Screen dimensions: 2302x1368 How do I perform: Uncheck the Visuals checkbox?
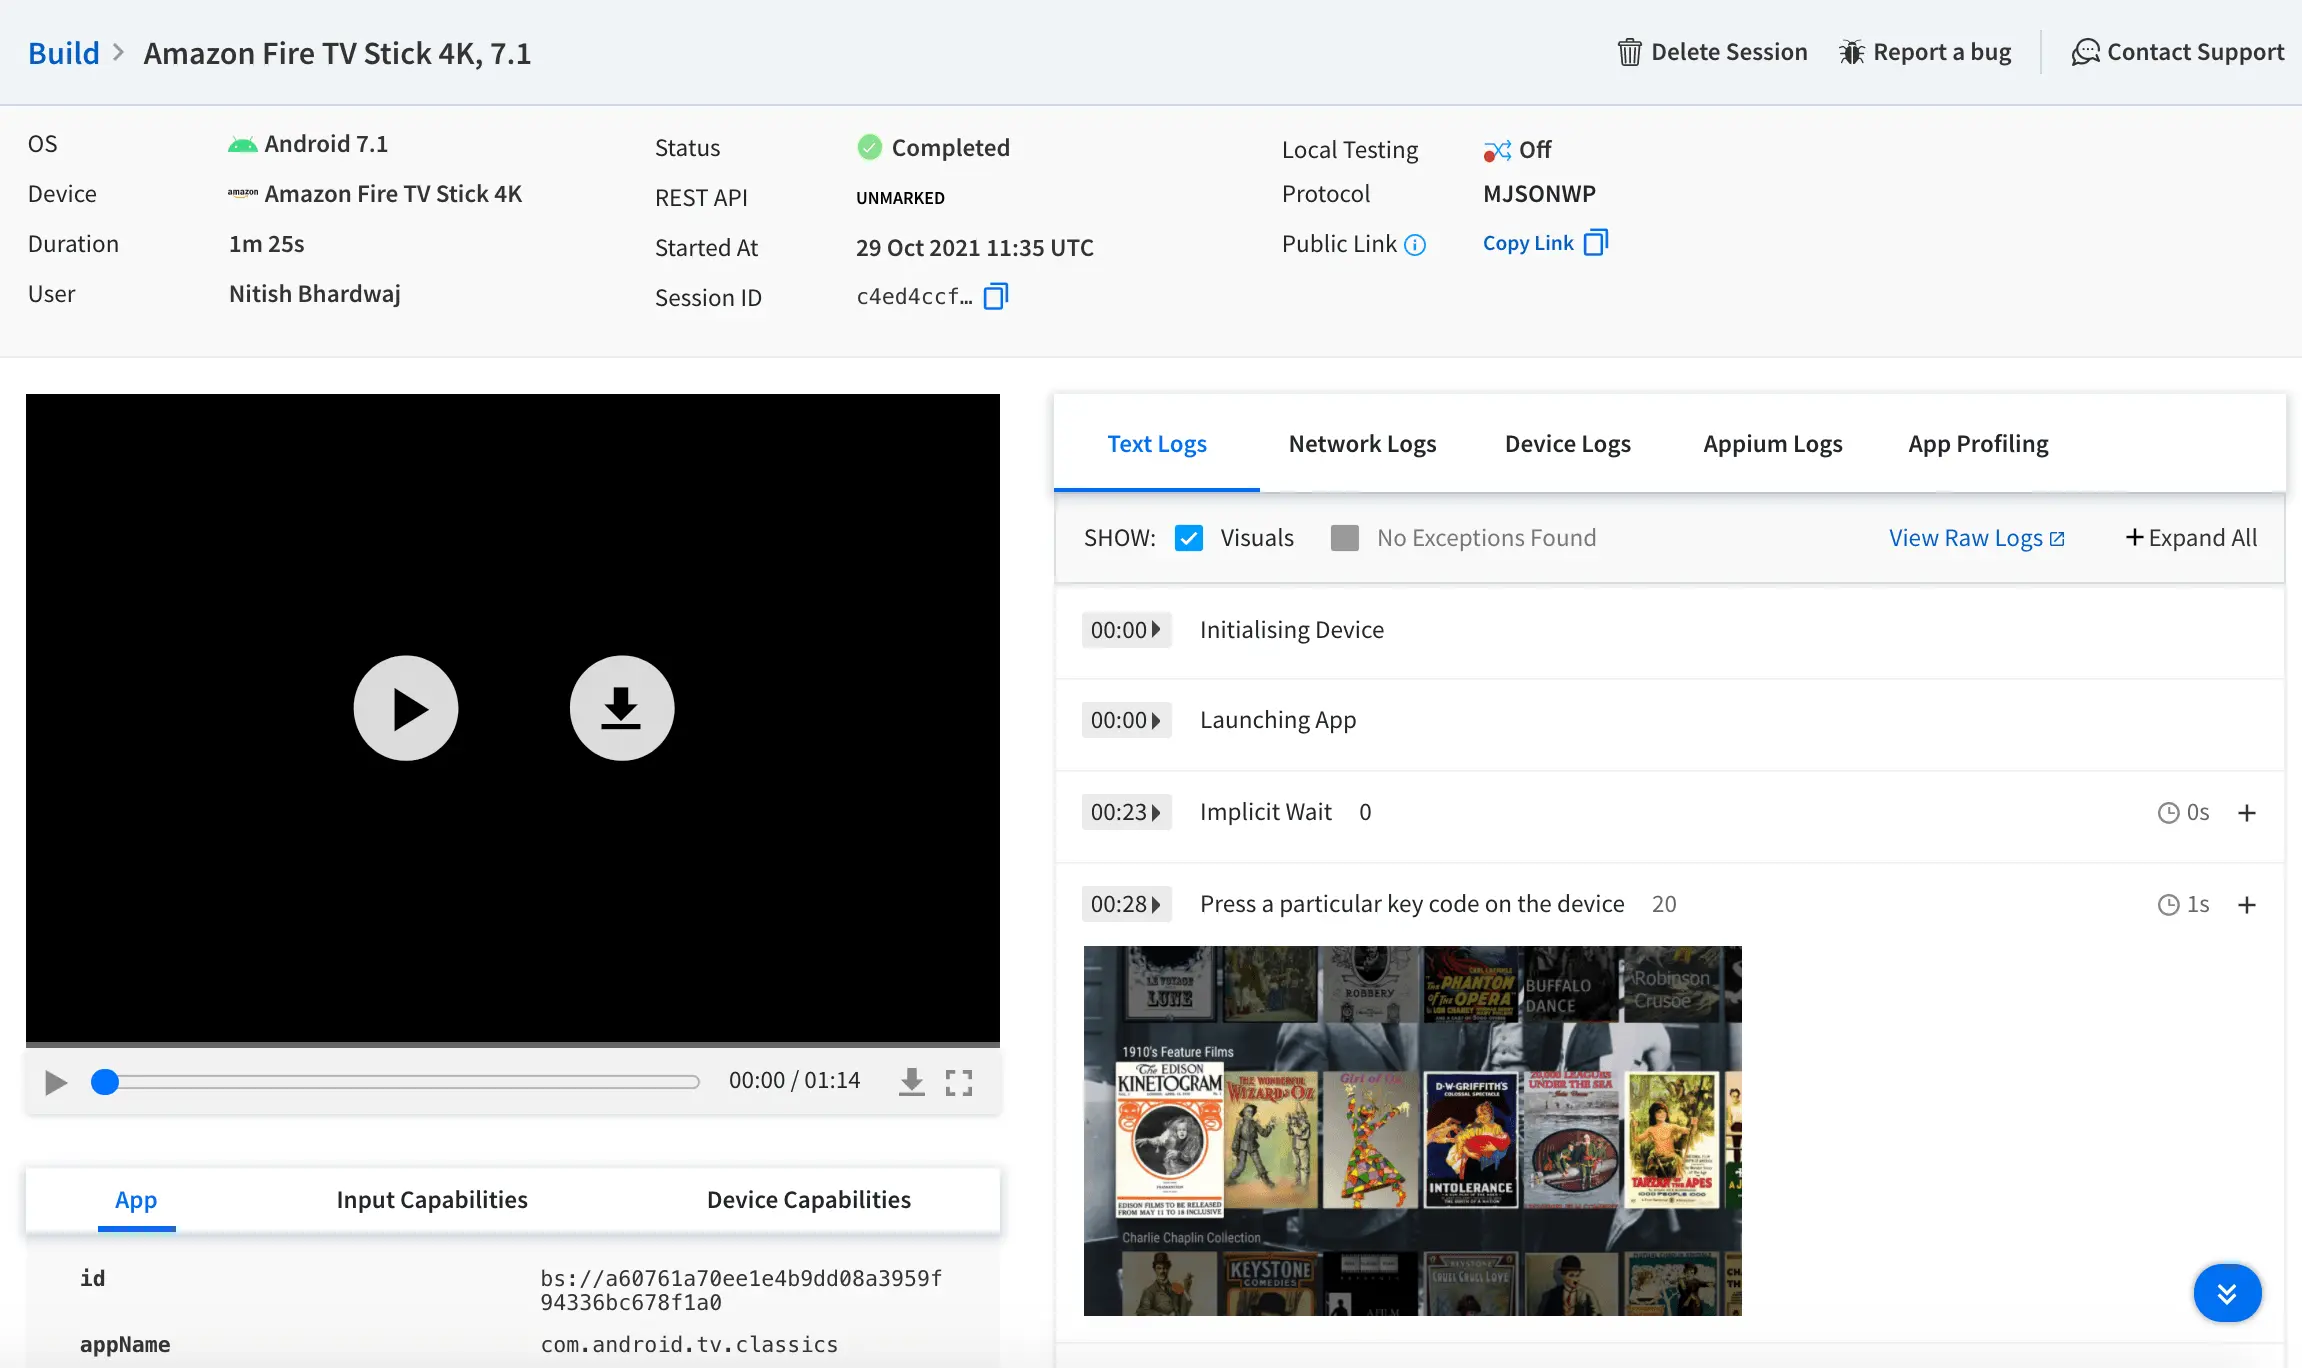pos(1188,538)
